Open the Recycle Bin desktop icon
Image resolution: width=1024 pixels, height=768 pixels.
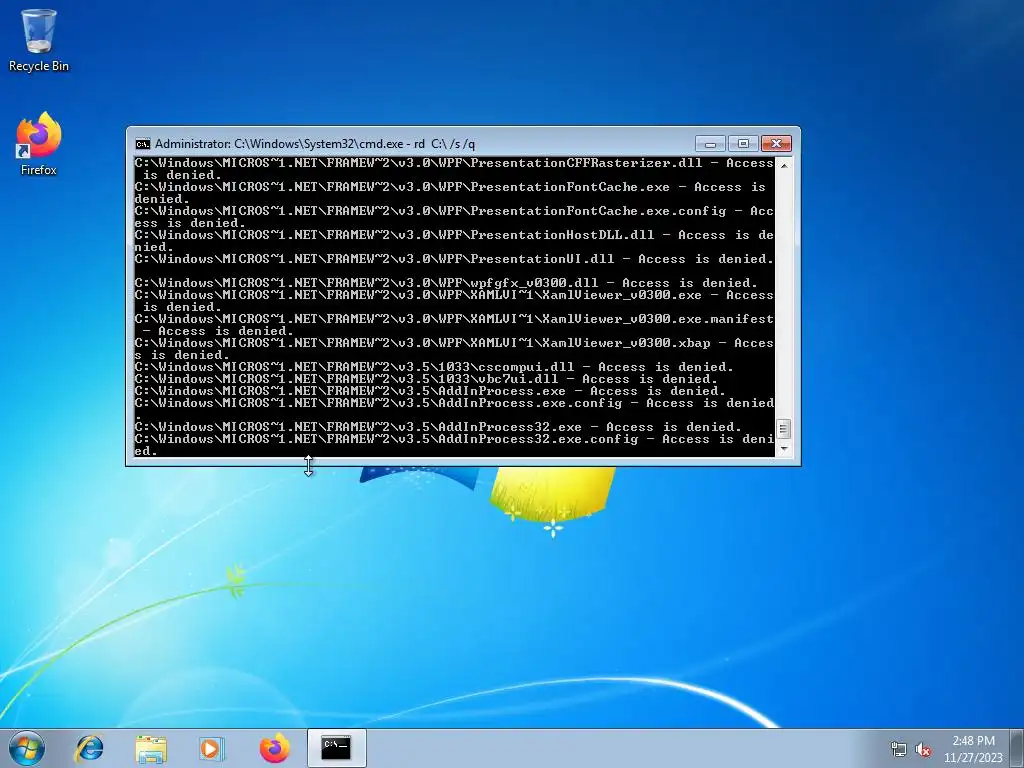[39, 40]
